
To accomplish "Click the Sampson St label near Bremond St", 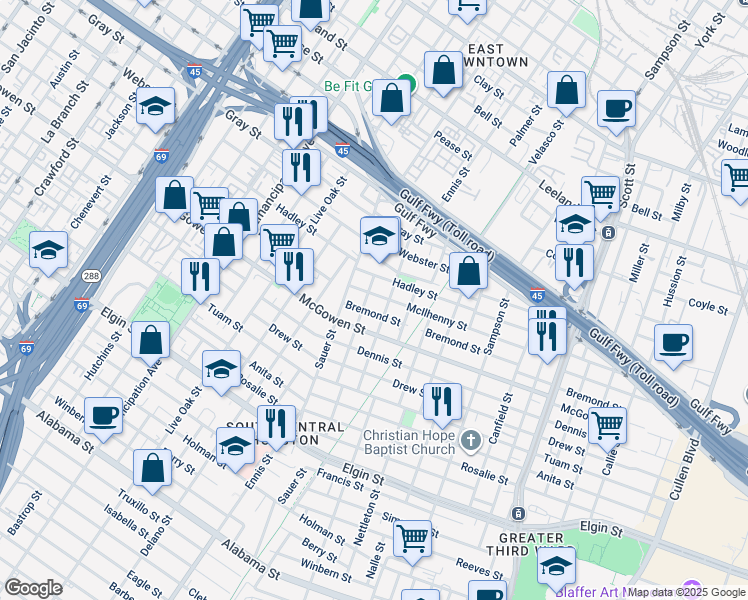I will (x=497, y=327).
